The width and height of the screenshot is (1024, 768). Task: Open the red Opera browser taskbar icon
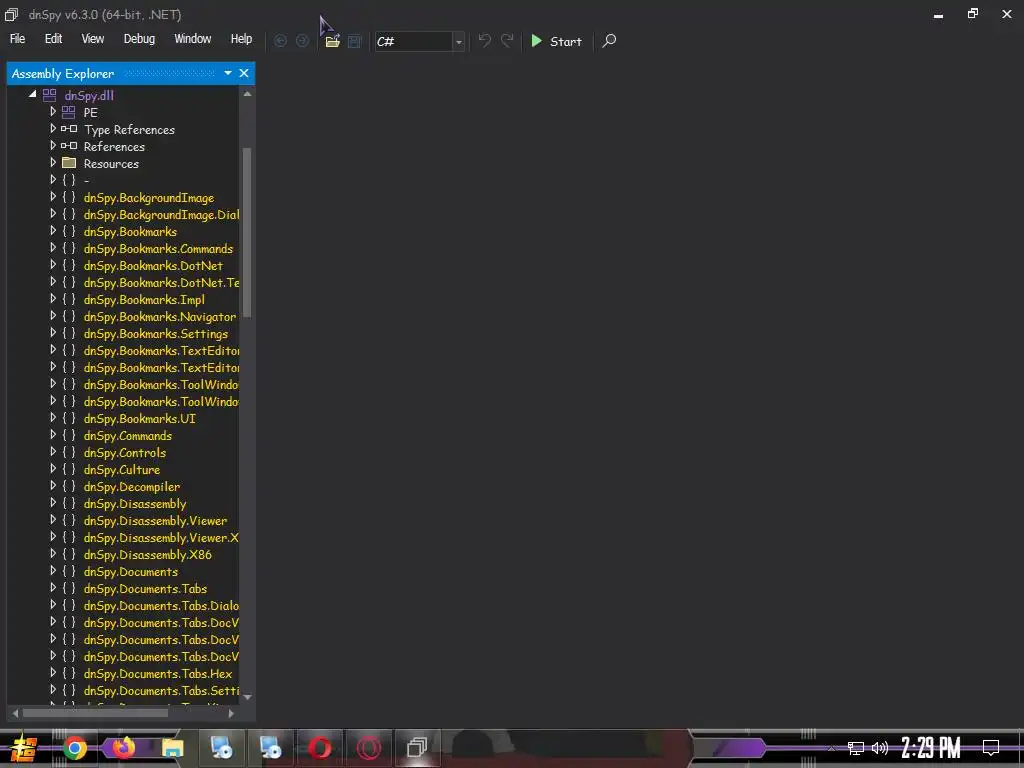point(319,748)
